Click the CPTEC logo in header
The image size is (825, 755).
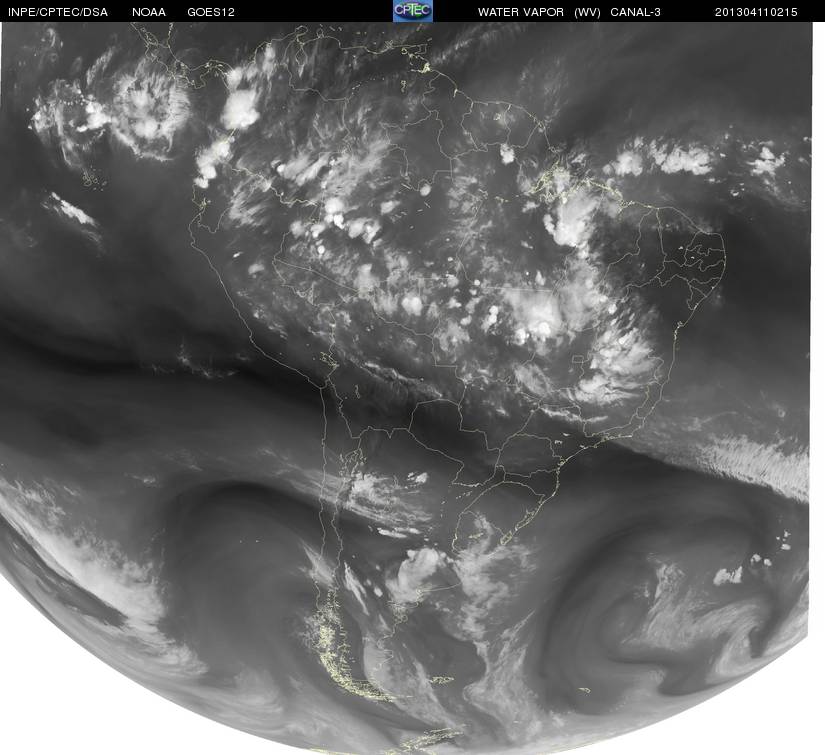click(413, 11)
